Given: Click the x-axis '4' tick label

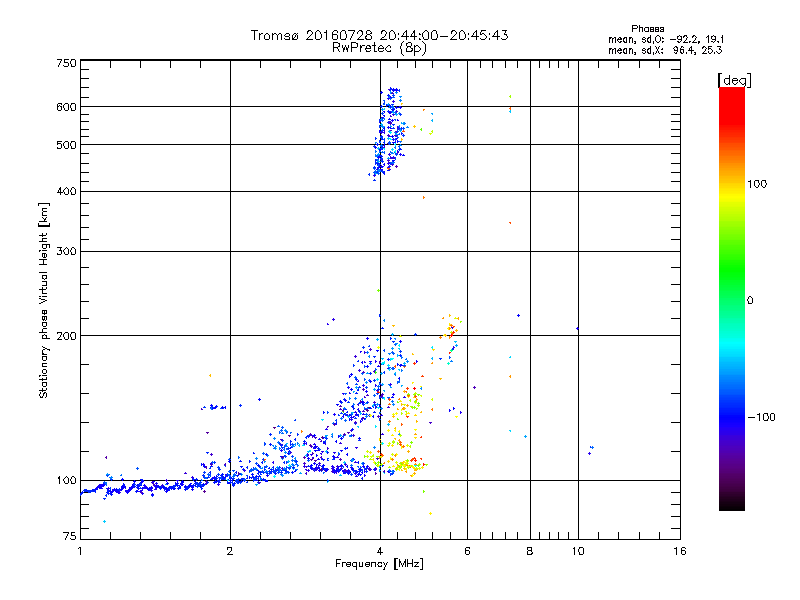Looking at the screenshot, I should click(x=380, y=551).
